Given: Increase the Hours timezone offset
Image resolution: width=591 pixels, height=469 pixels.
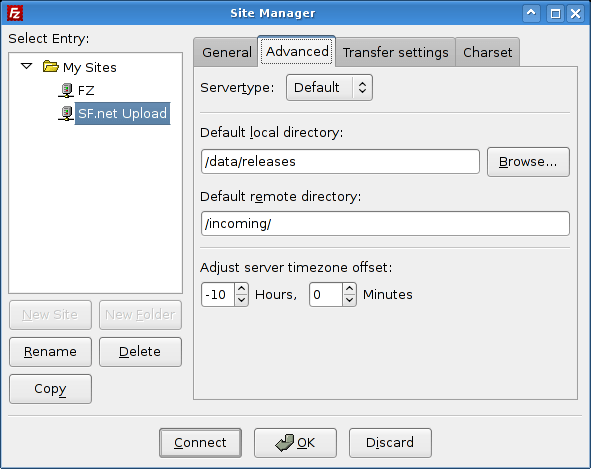Looking at the screenshot, I should (x=241, y=289).
